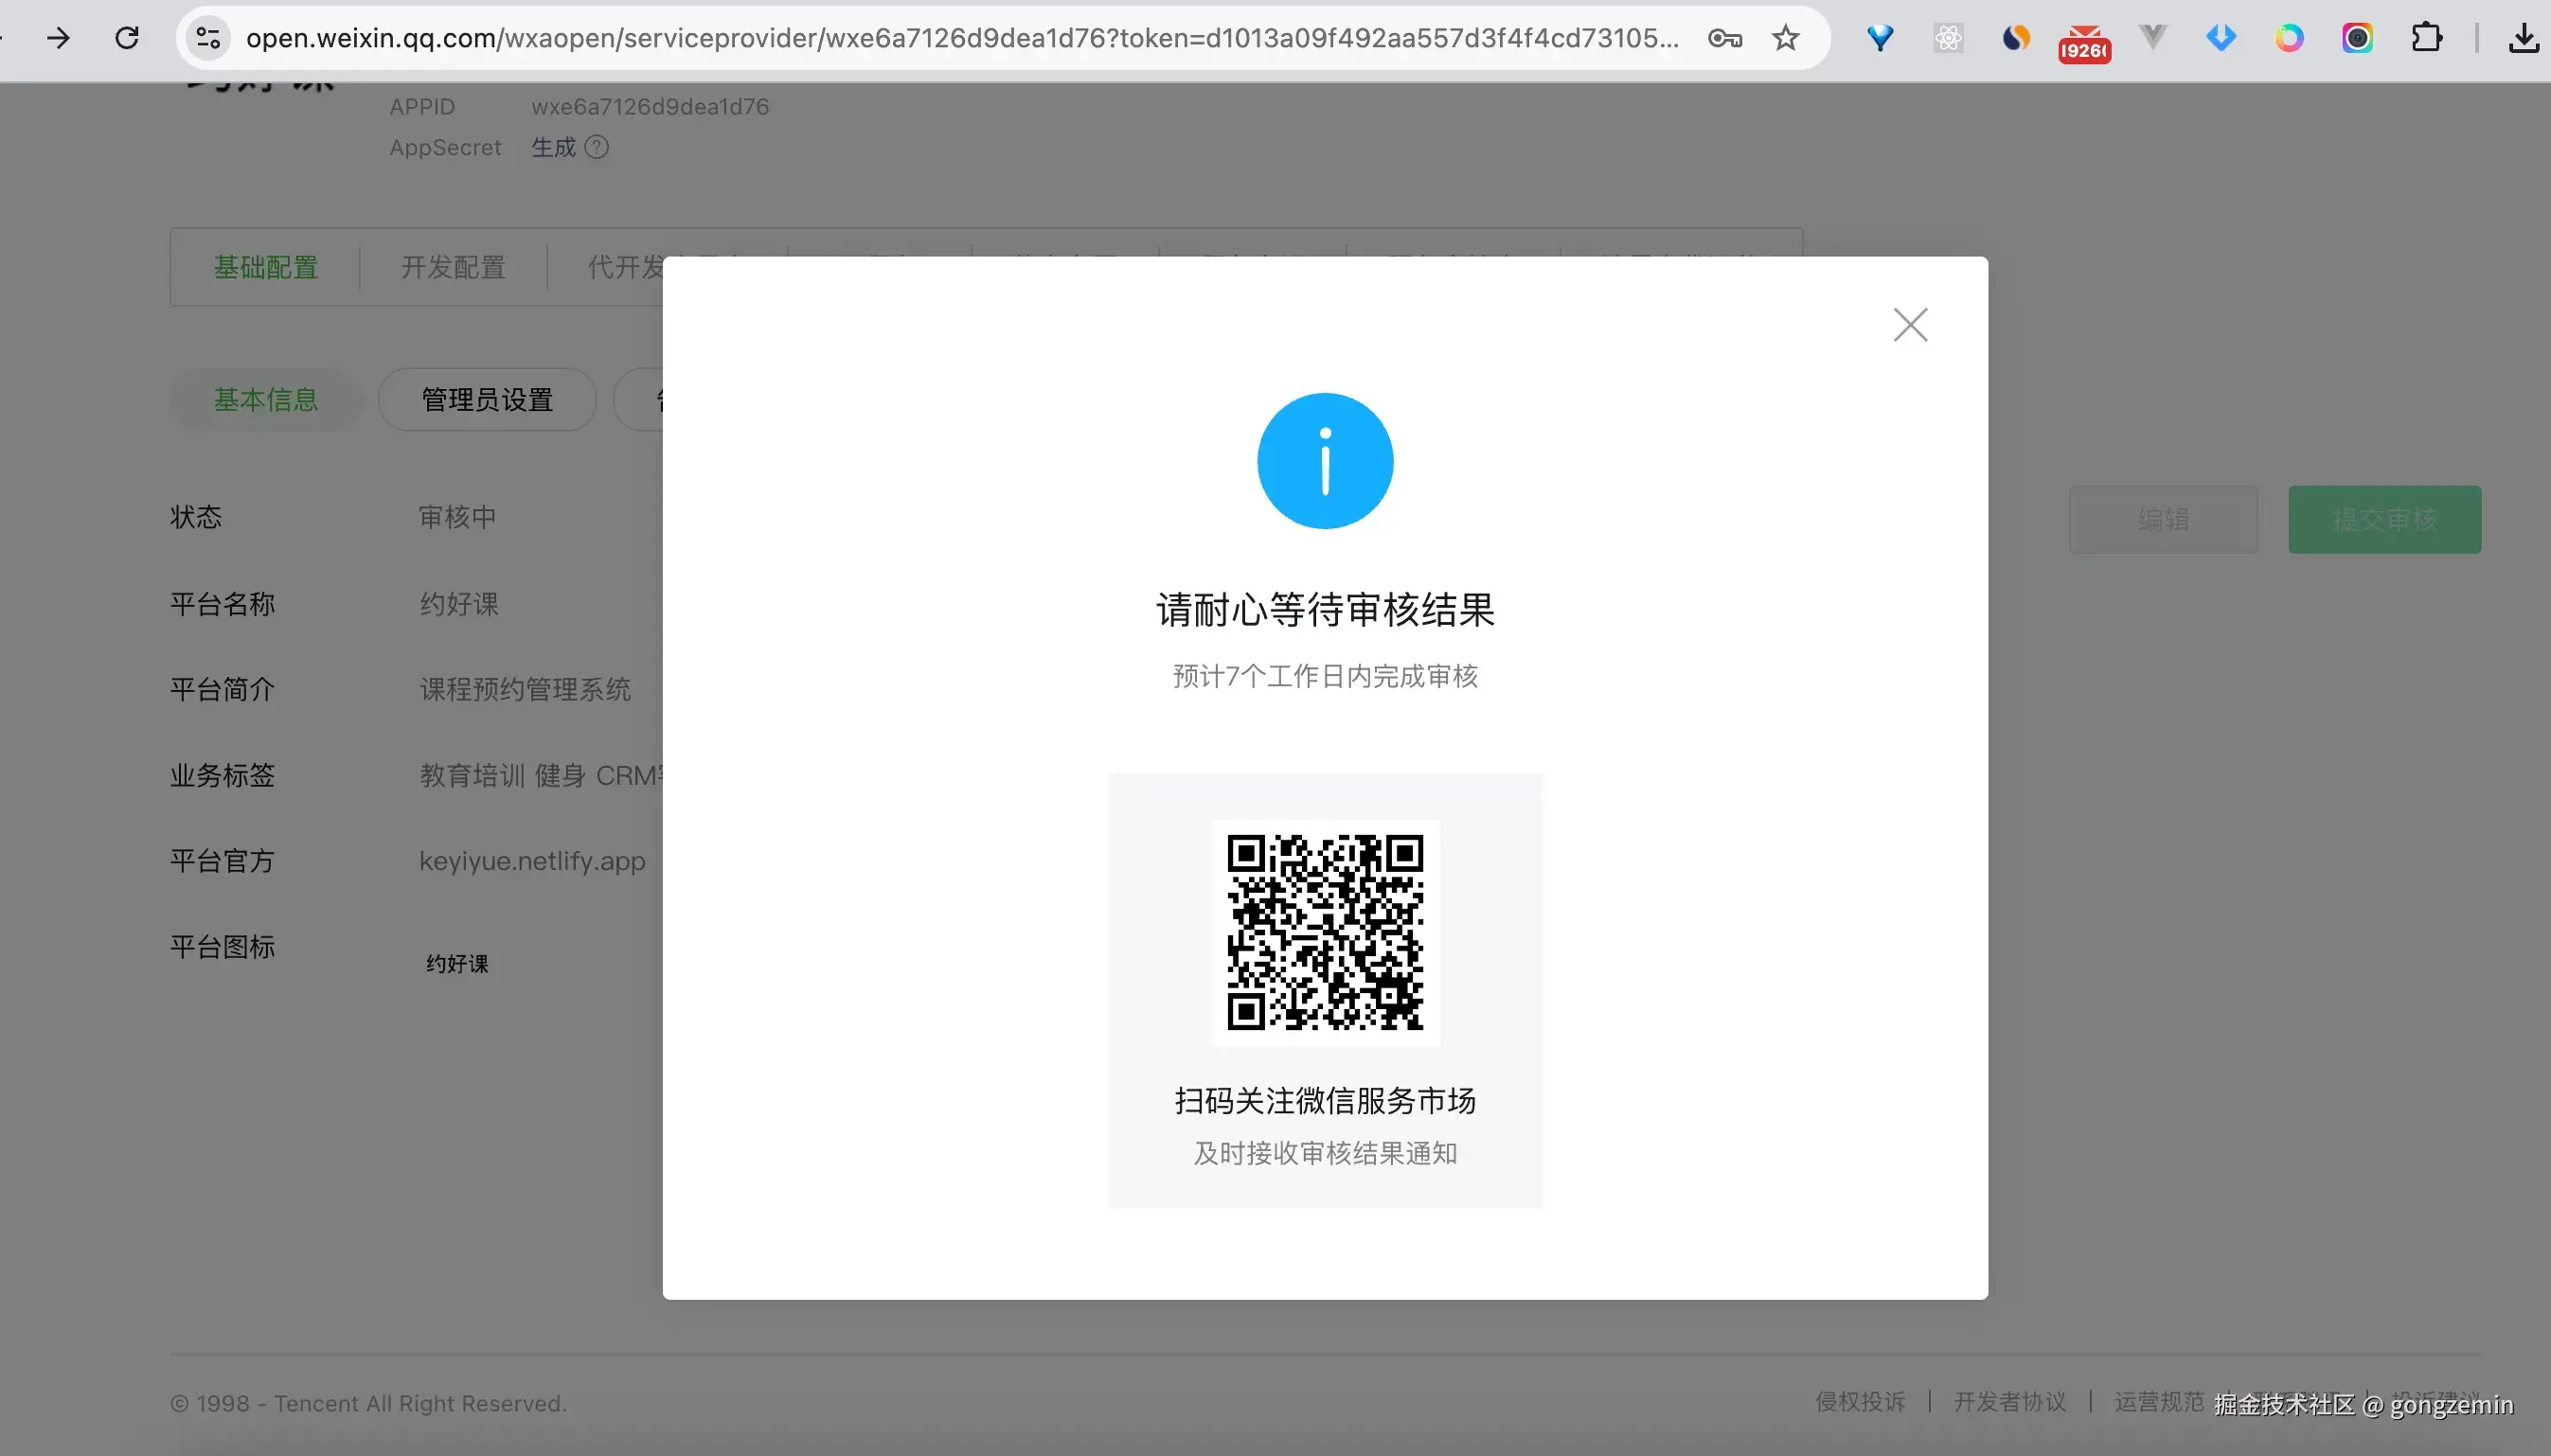Switch to the 开发配置 tab
The image size is (2551, 1456).
pyautogui.click(x=453, y=267)
